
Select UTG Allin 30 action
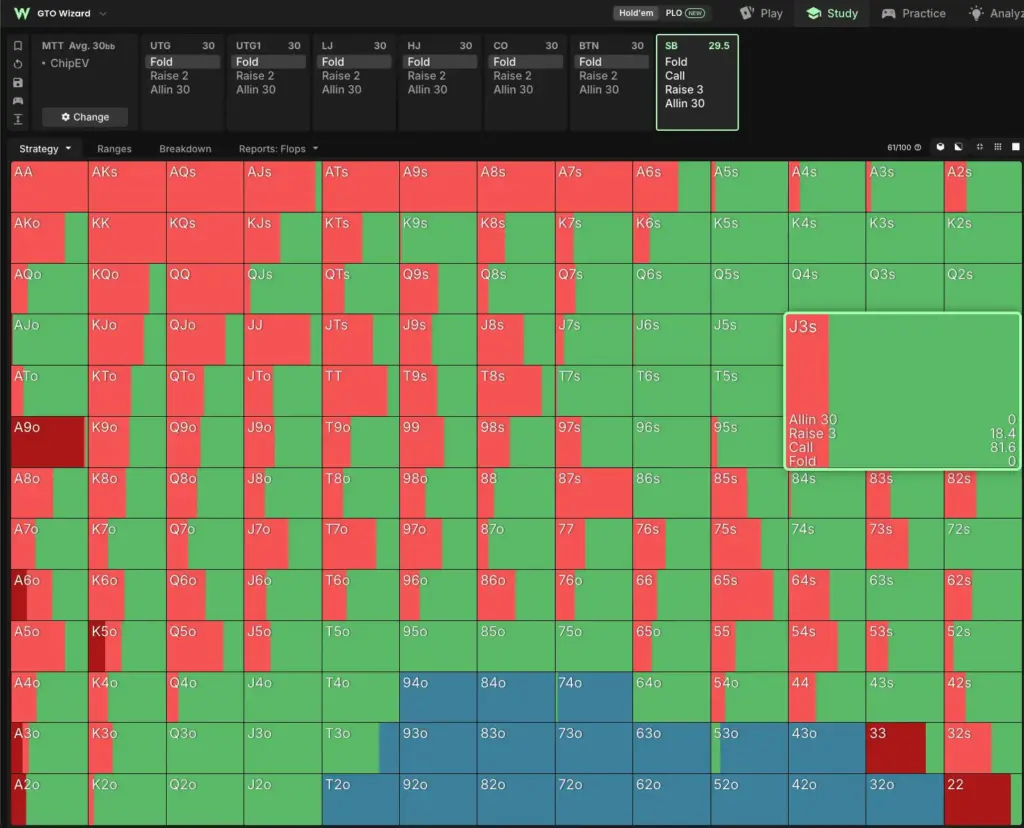pos(170,89)
